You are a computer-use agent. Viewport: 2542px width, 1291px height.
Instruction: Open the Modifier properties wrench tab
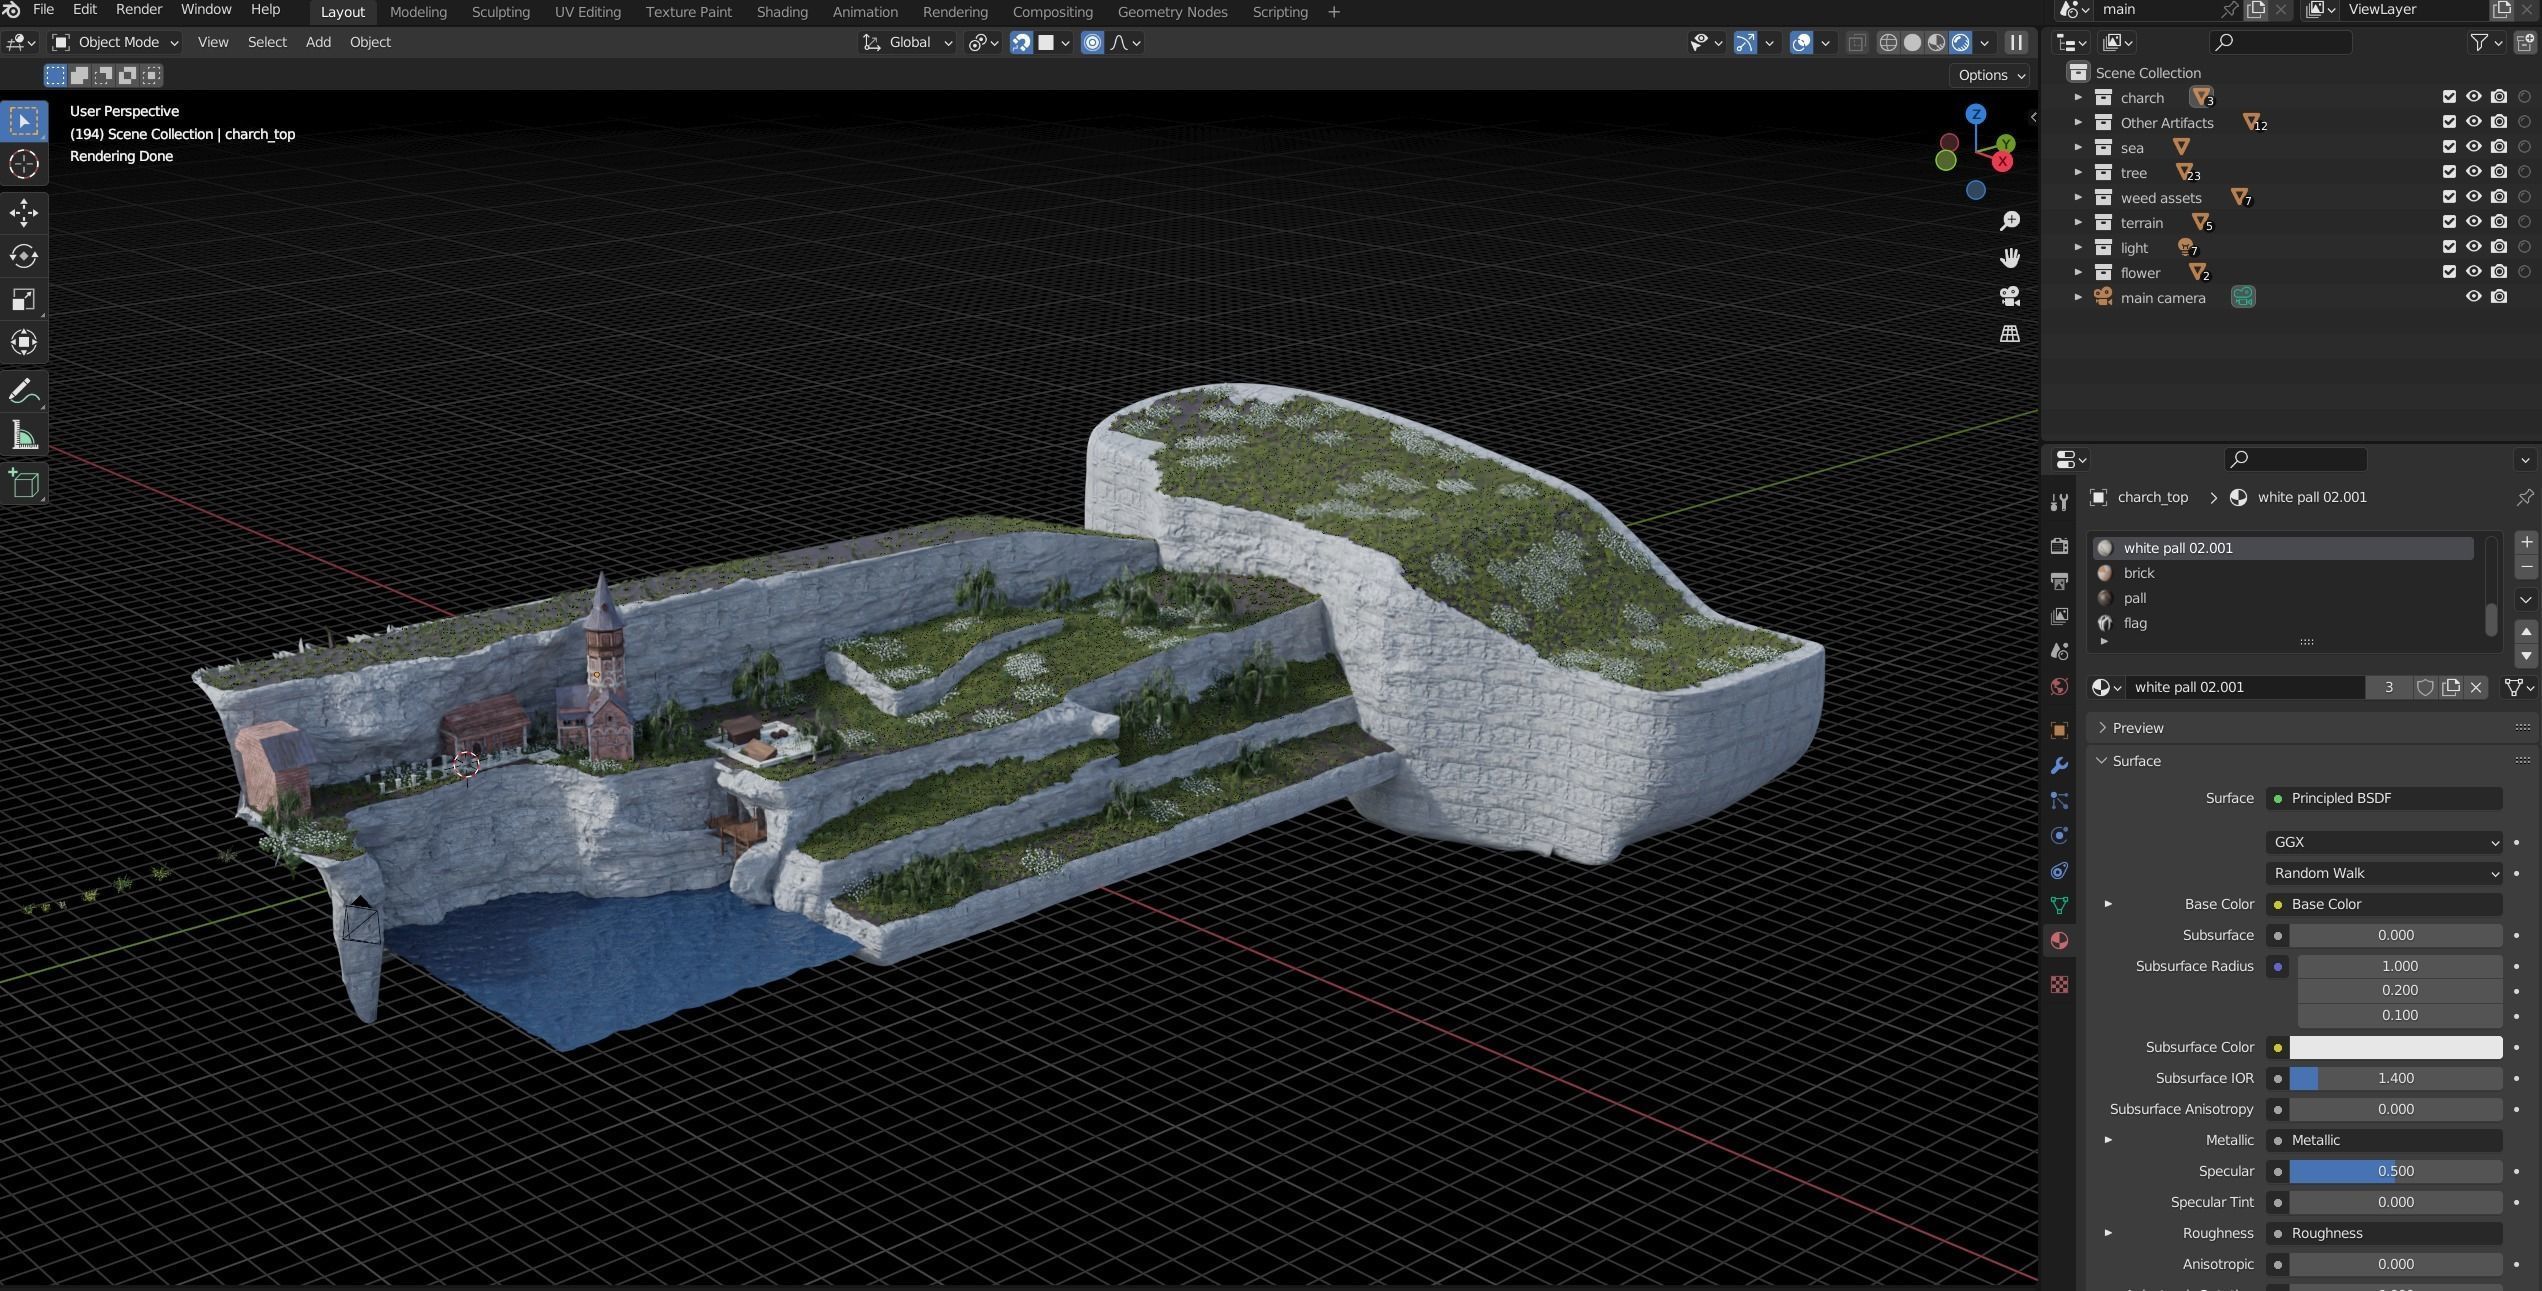[2059, 766]
